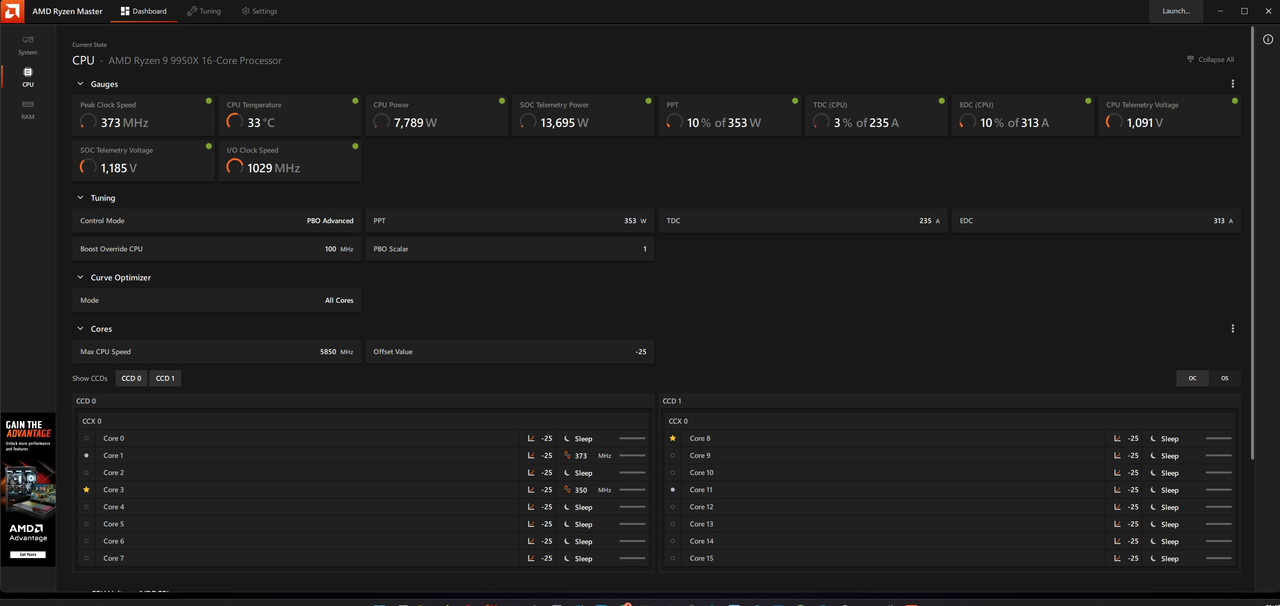This screenshot has height=606, width=1280.
Task: Click the Core 0 frequency bar
Action: (632, 438)
